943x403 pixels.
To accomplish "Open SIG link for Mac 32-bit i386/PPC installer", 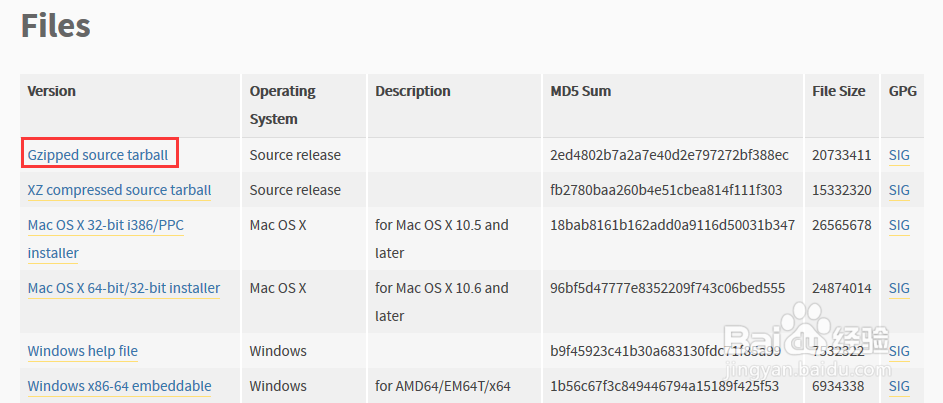I will click(899, 226).
